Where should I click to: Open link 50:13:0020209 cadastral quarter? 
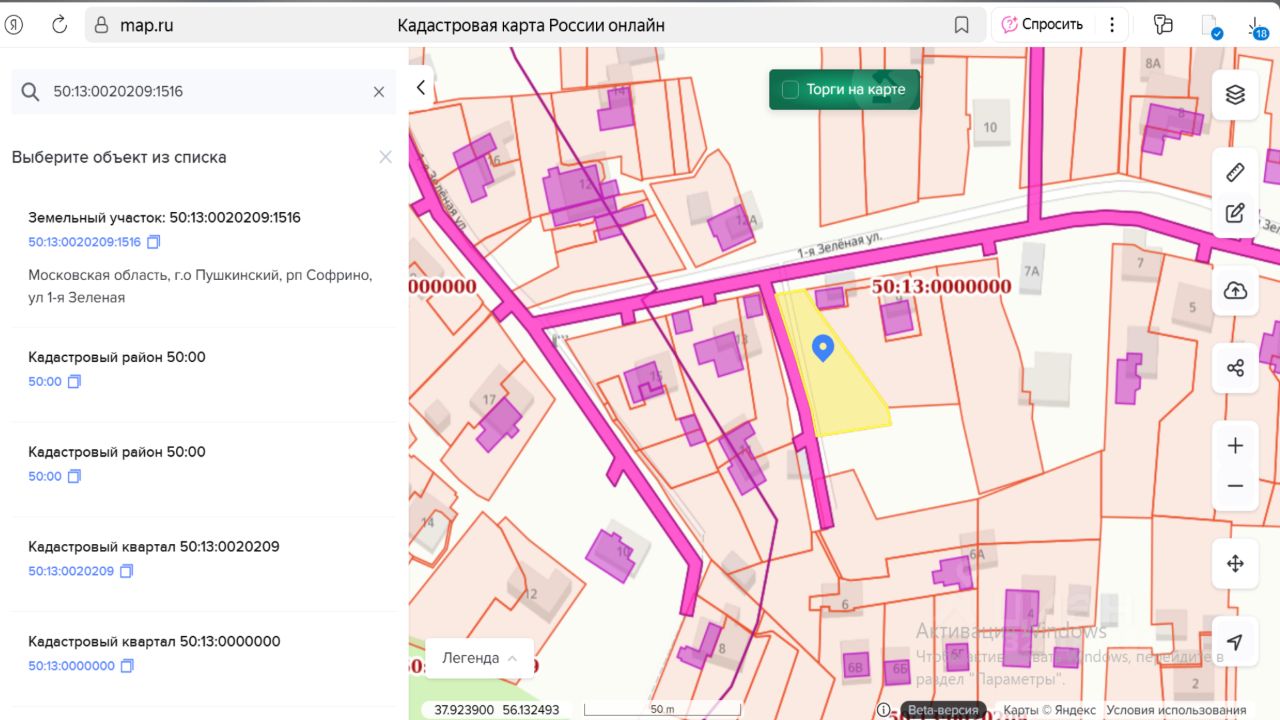pyautogui.click(x=71, y=571)
